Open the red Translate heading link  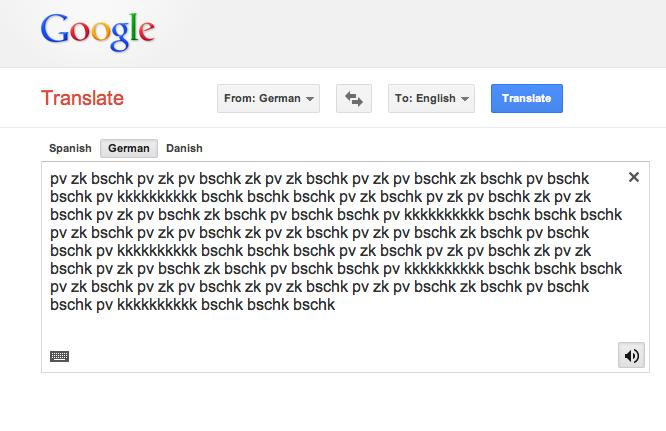tap(82, 98)
